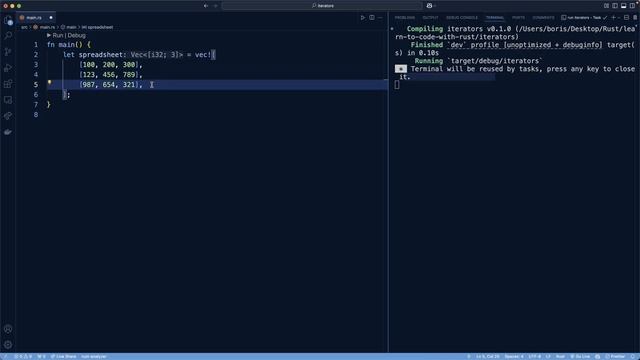Click the src breadcrumb segment

(x=24, y=27)
